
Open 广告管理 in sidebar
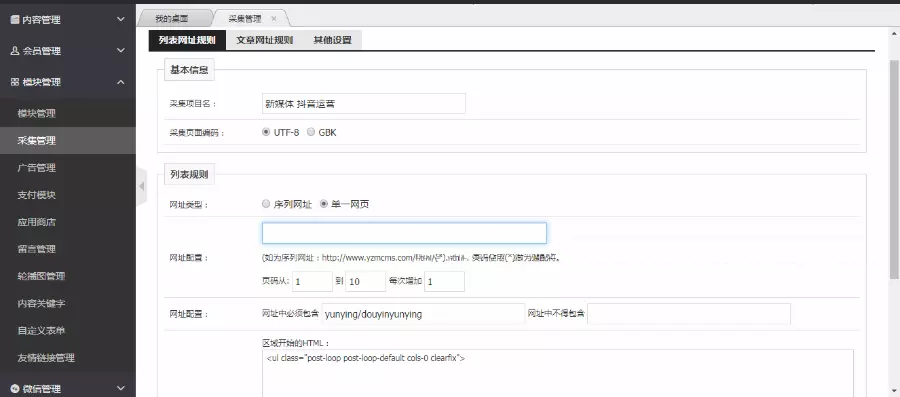pos(68,168)
